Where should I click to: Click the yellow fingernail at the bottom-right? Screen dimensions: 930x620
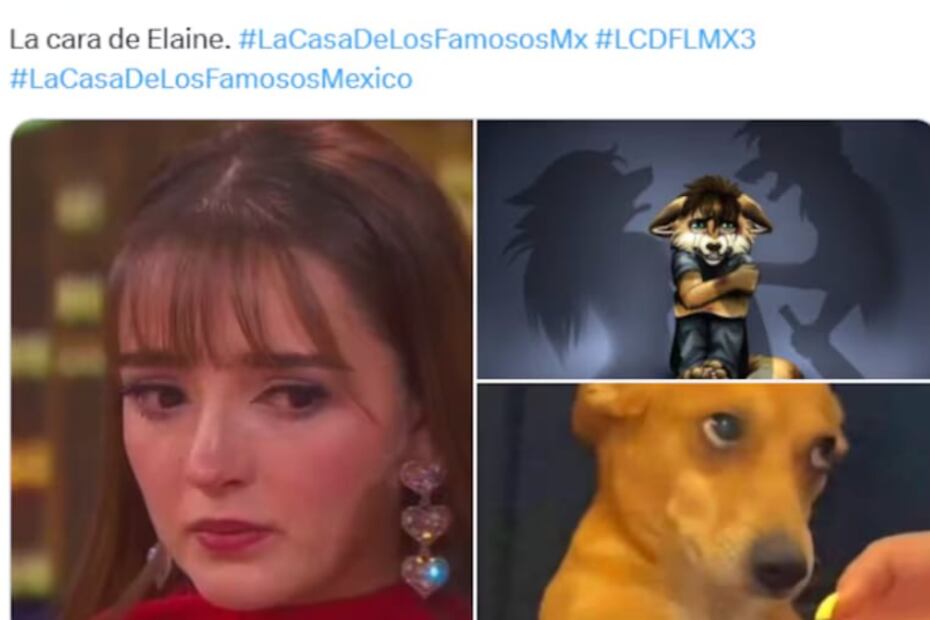[827, 606]
